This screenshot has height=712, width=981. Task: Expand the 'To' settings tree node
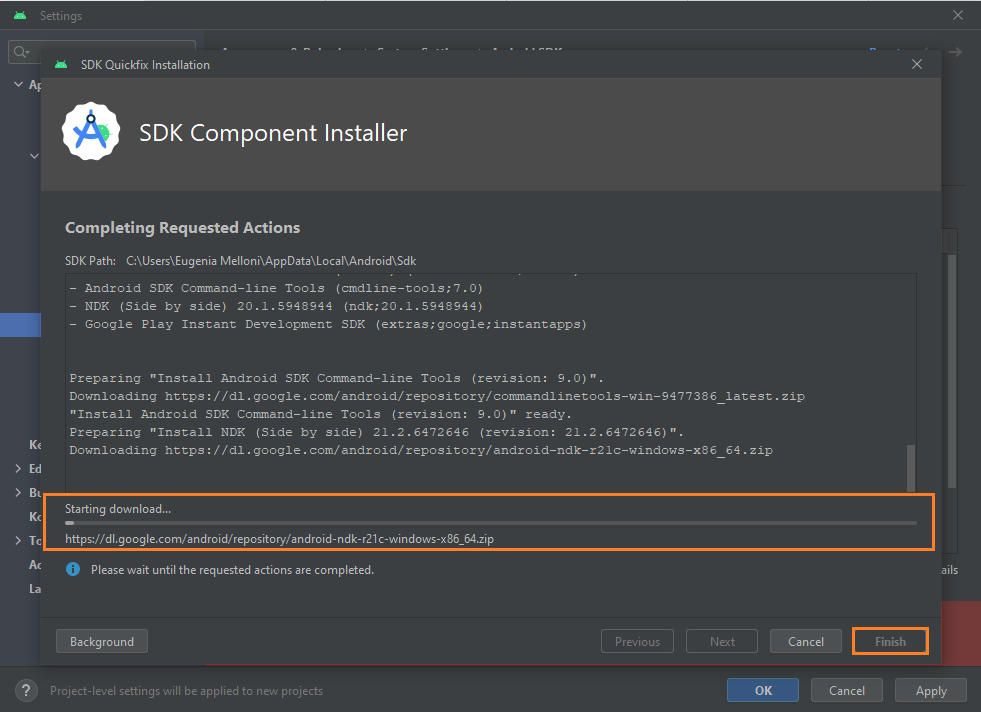click(18, 541)
